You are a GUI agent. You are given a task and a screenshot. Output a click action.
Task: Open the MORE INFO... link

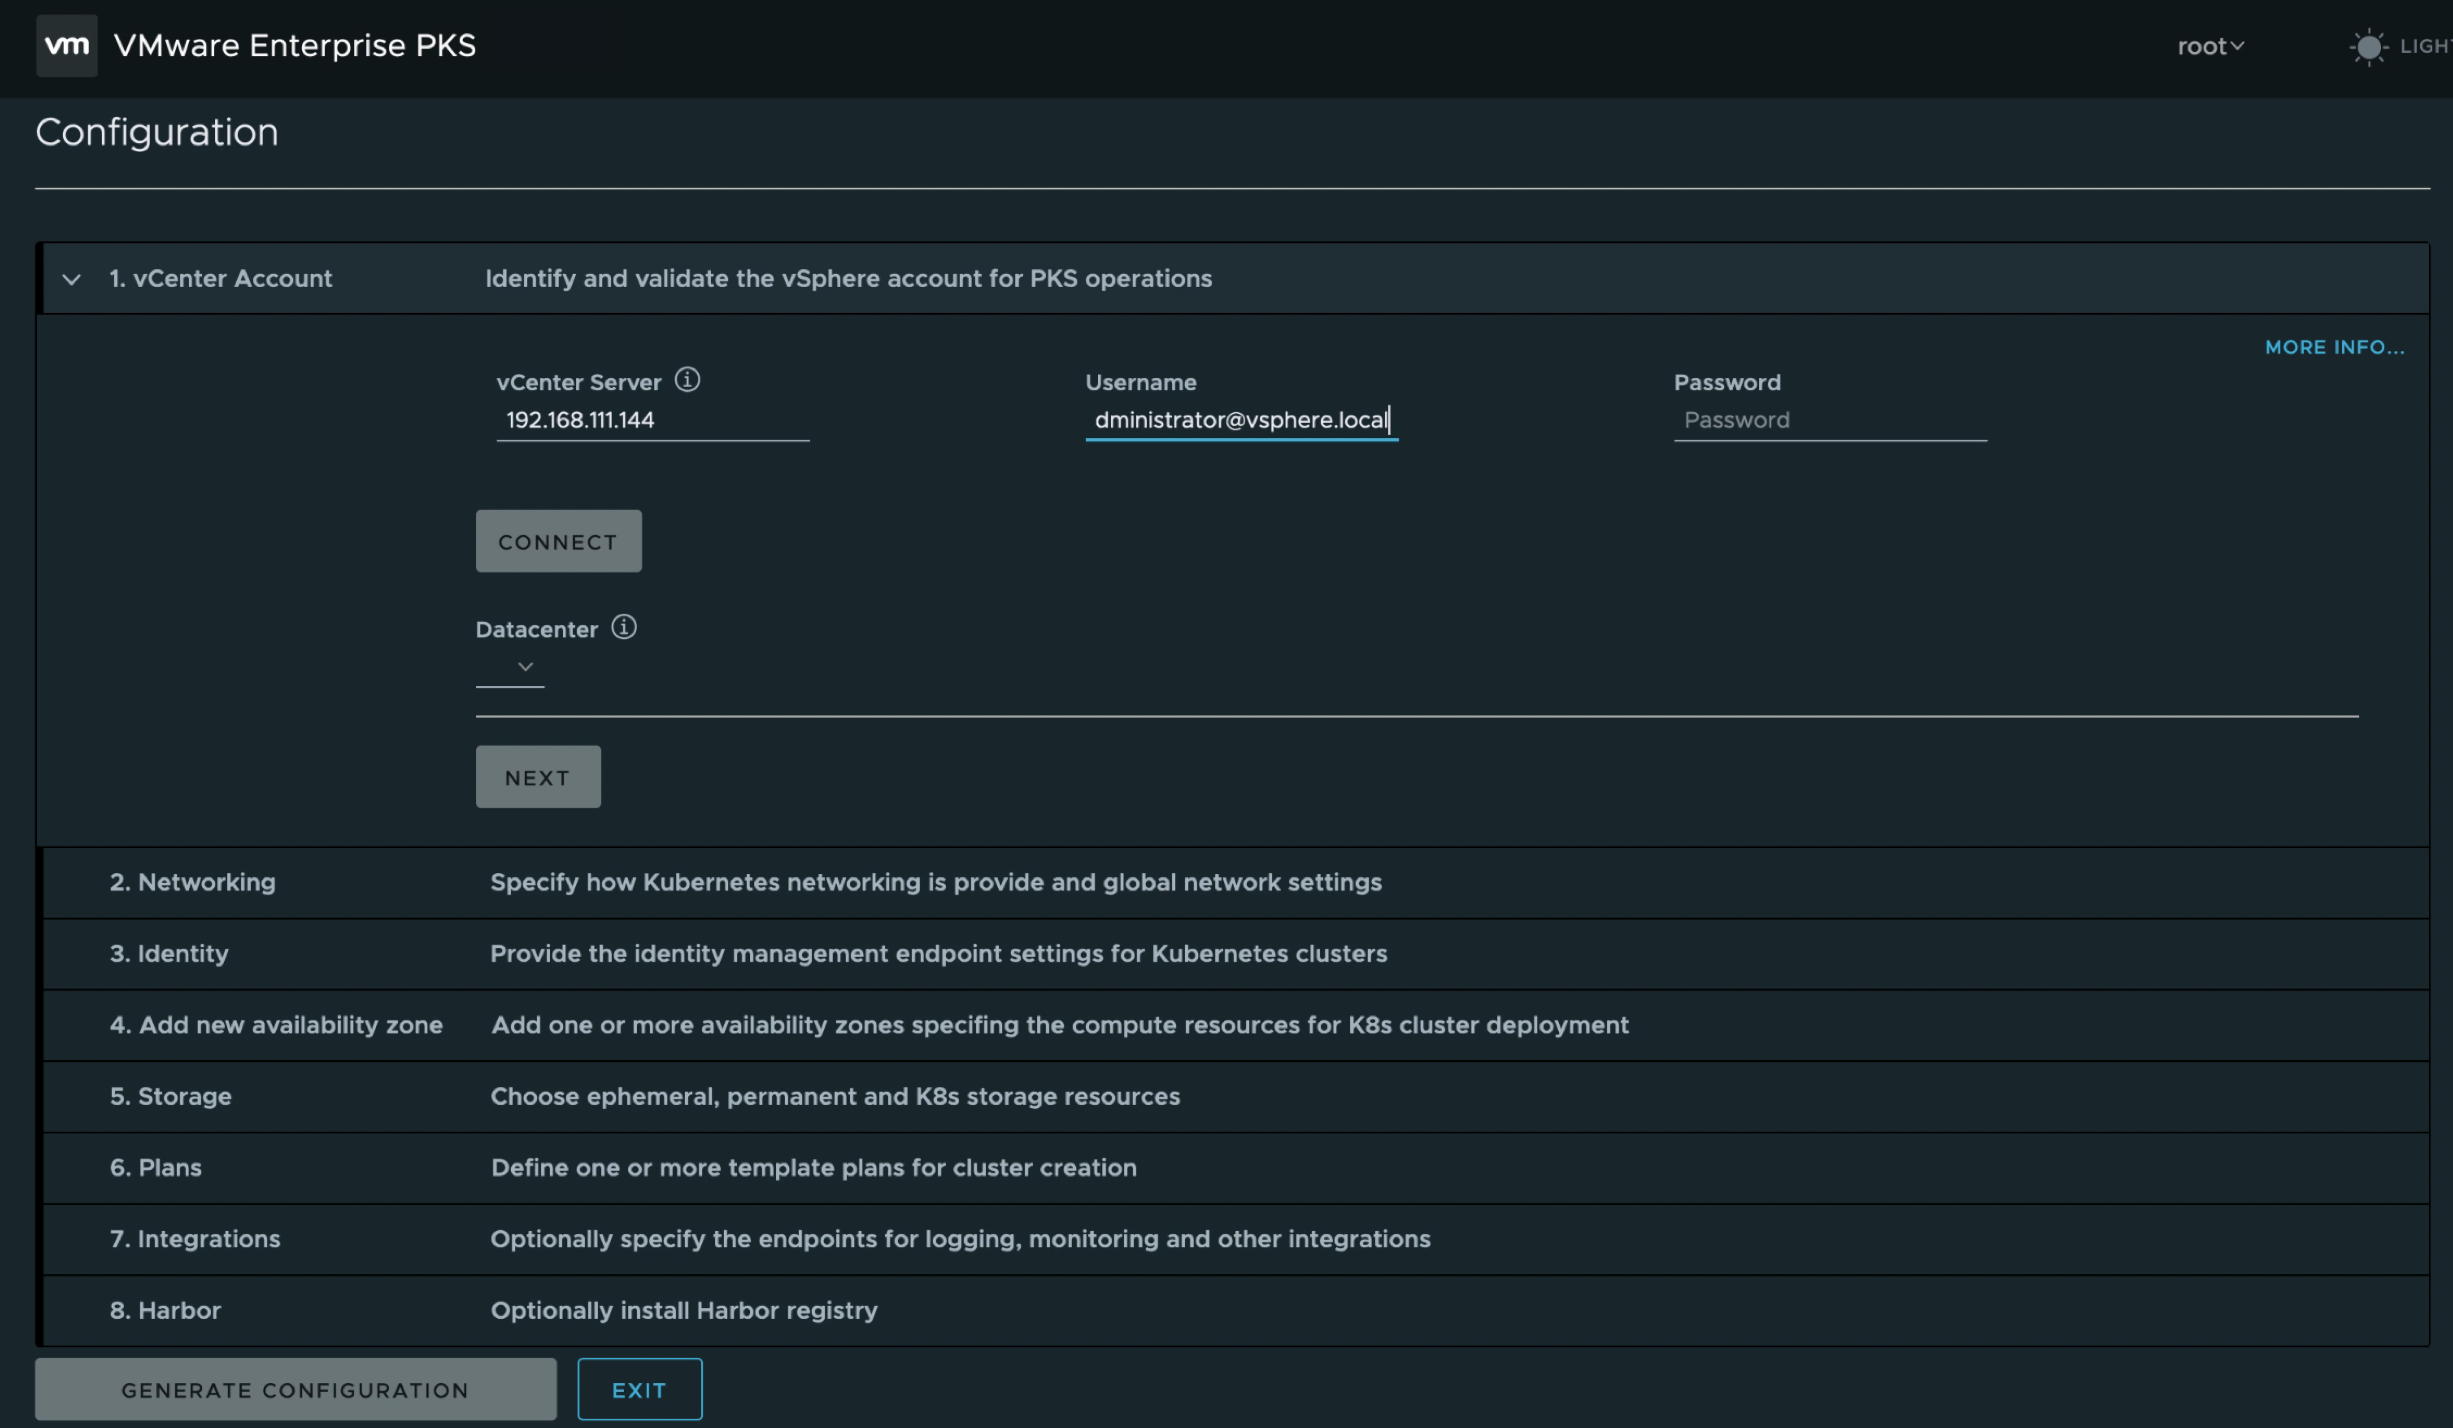coord(2335,347)
